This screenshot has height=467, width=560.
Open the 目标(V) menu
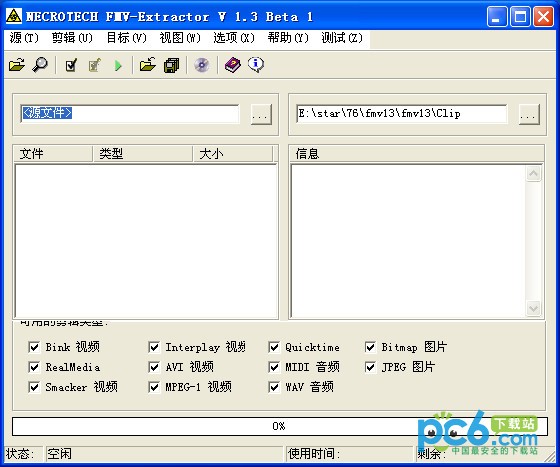tap(127, 38)
